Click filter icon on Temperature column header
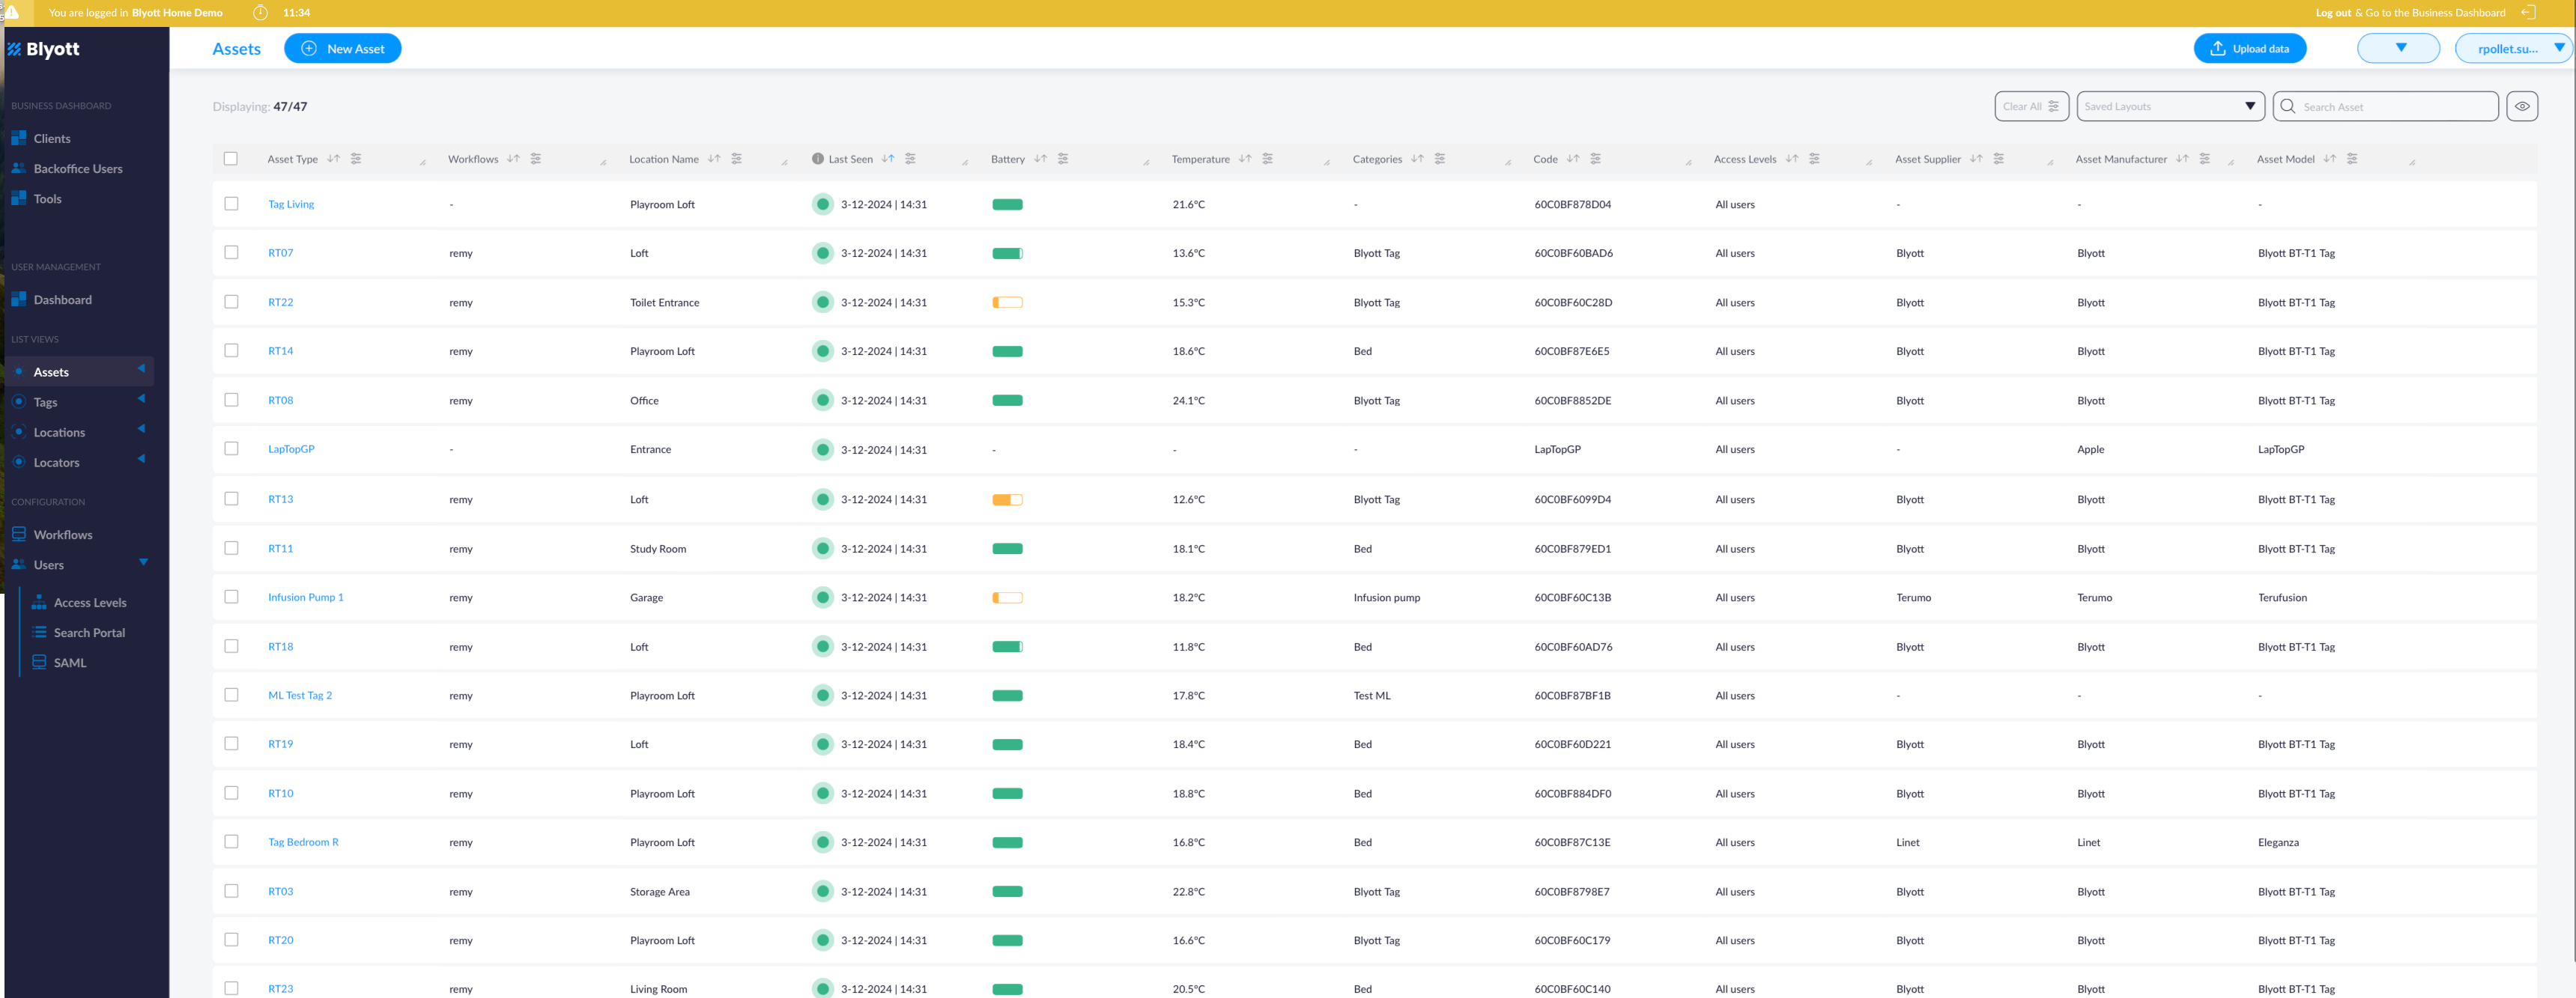2576x998 pixels. 1267,159
